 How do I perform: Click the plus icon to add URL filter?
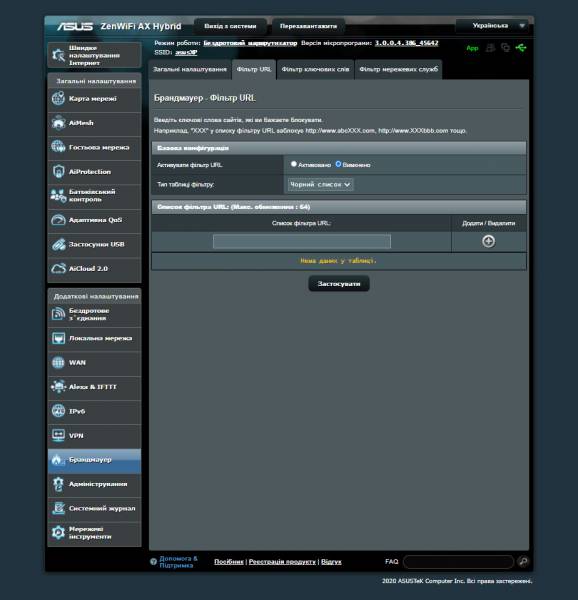[x=488, y=241]
